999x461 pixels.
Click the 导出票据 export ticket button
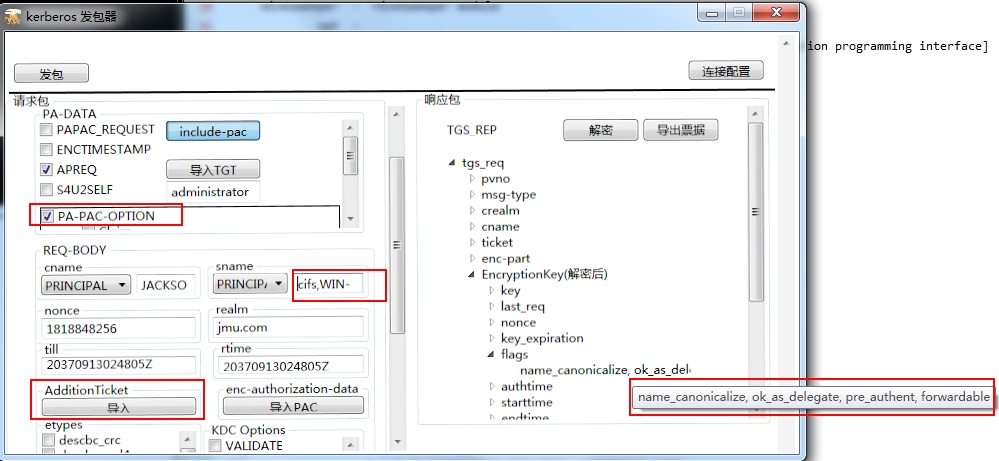coord(686,130)
